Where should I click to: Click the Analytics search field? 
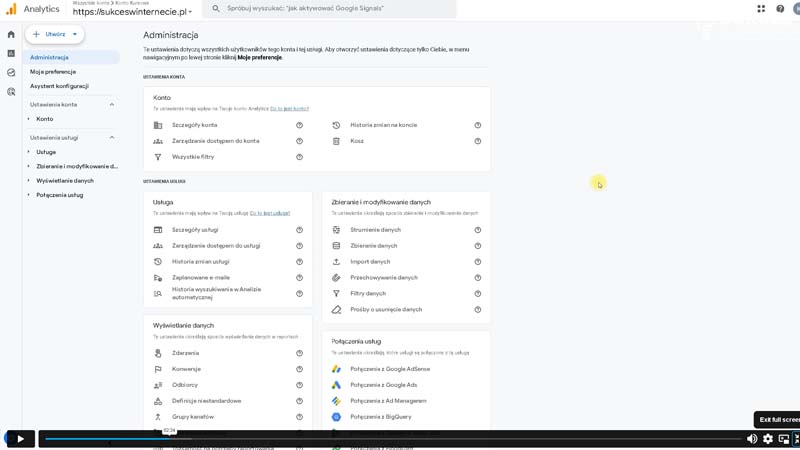[330, 9]
